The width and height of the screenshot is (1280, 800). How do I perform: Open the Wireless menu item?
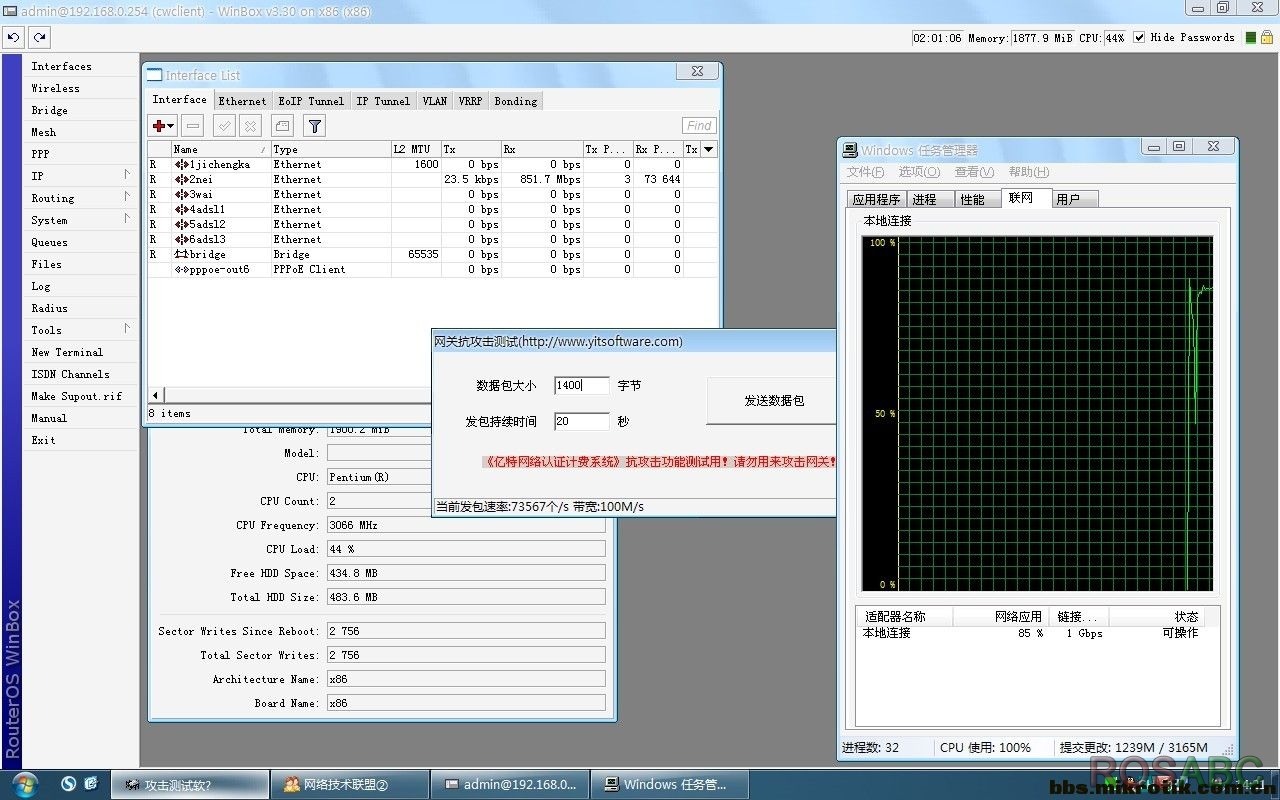click(55, 88)
